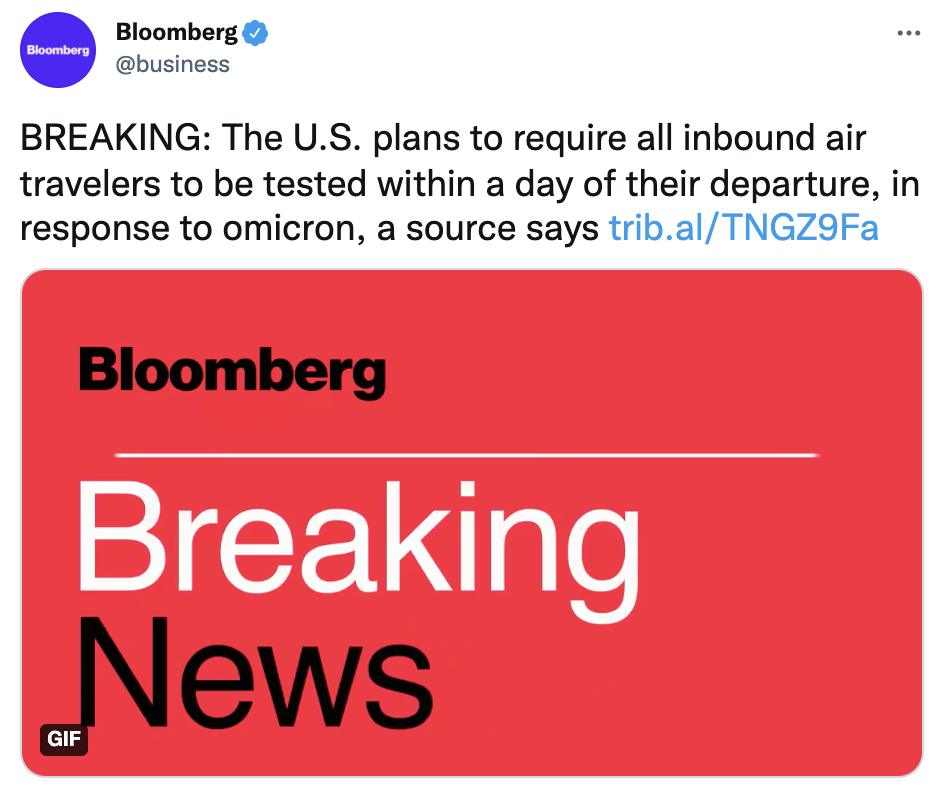Click the phrase 'travelers to be tested'
This screenshot has width=942, height=800.
[193, 184]
